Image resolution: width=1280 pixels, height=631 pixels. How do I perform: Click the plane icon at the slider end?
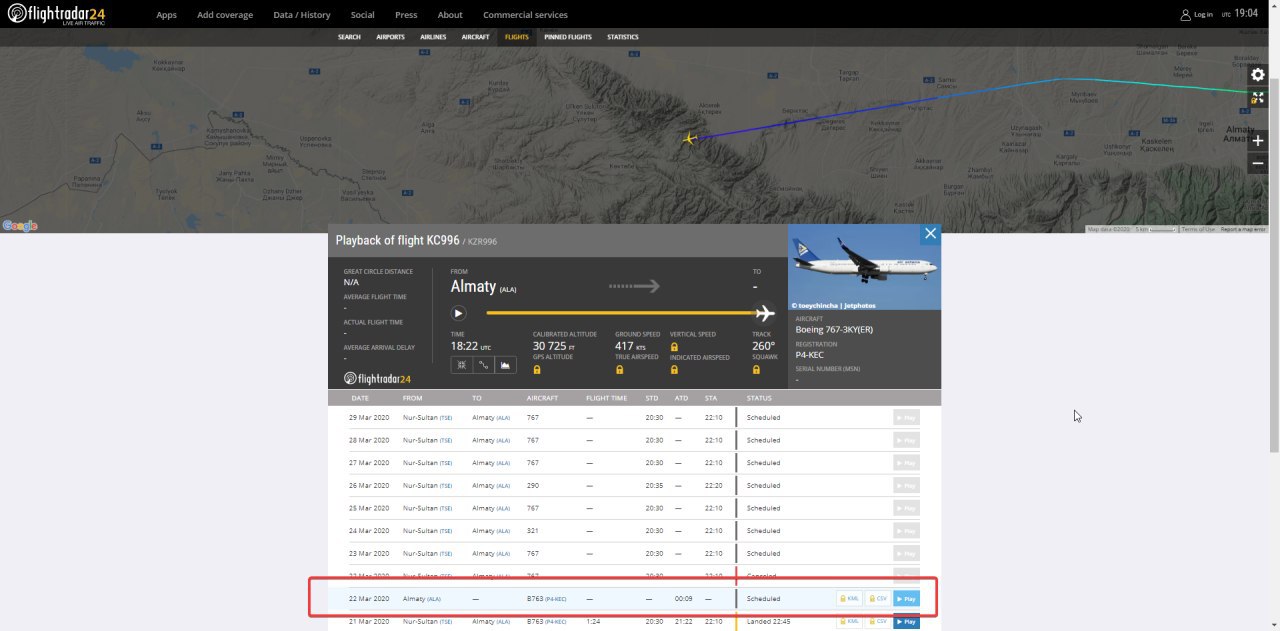[765, 313]
